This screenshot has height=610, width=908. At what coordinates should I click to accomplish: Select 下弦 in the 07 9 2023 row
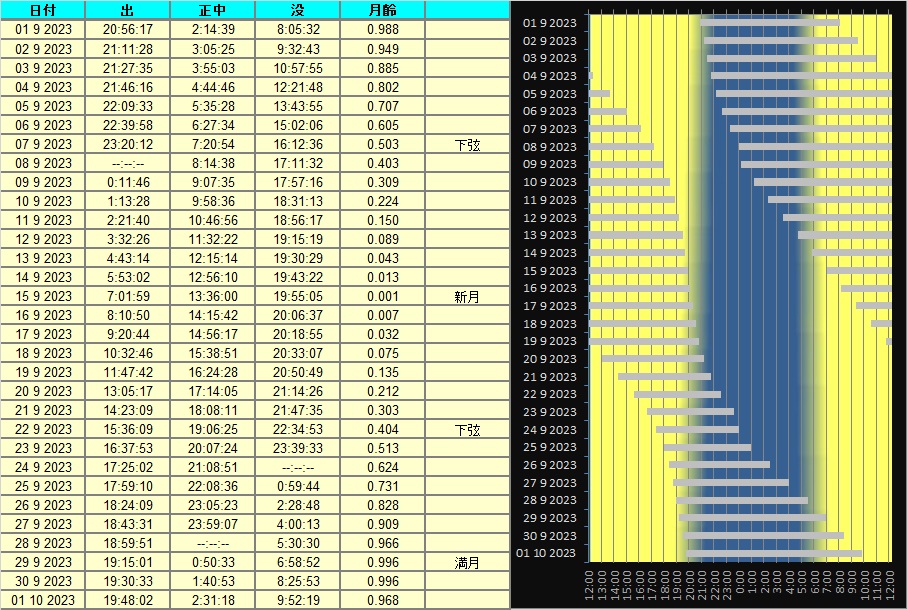pos(467,145)
